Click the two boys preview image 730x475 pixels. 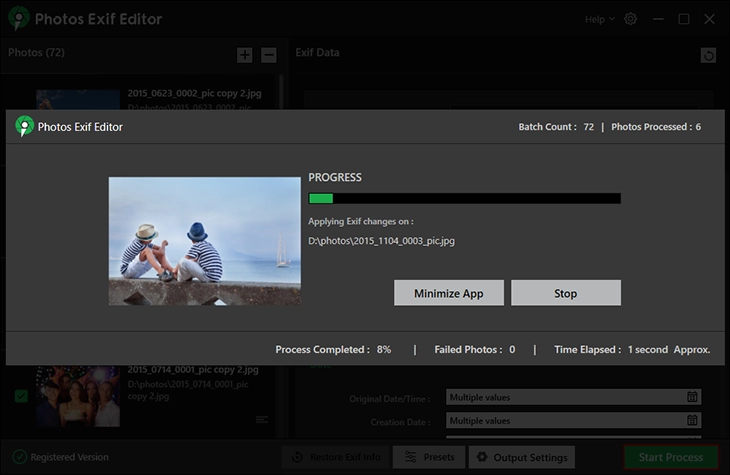pyautogui.click(x=204, y=241)
